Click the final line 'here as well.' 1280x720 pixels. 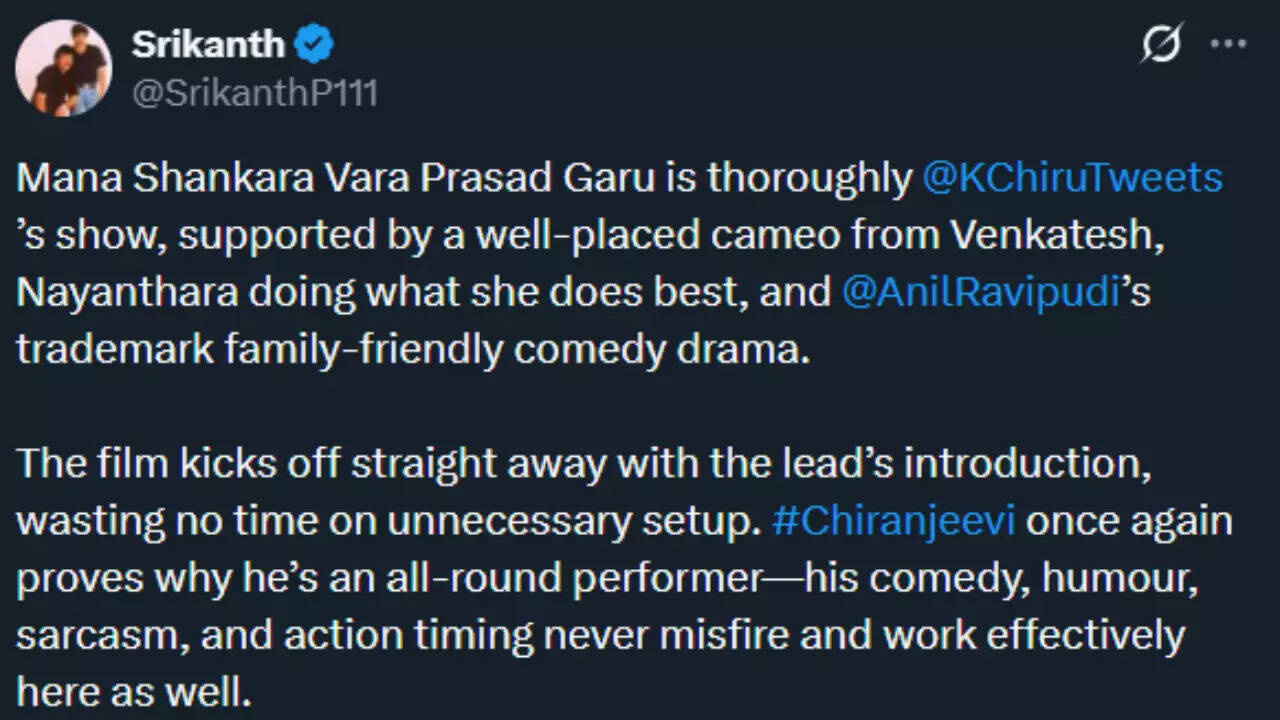(x=134, y=692)
